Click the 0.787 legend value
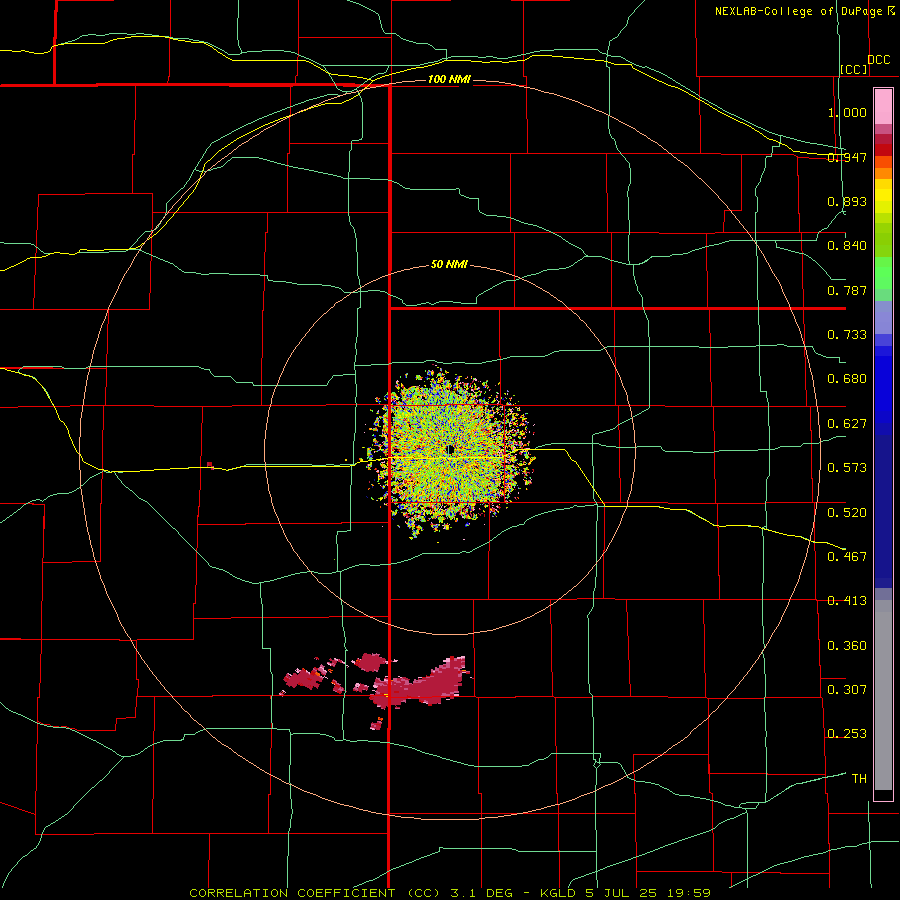 [847, 290]
